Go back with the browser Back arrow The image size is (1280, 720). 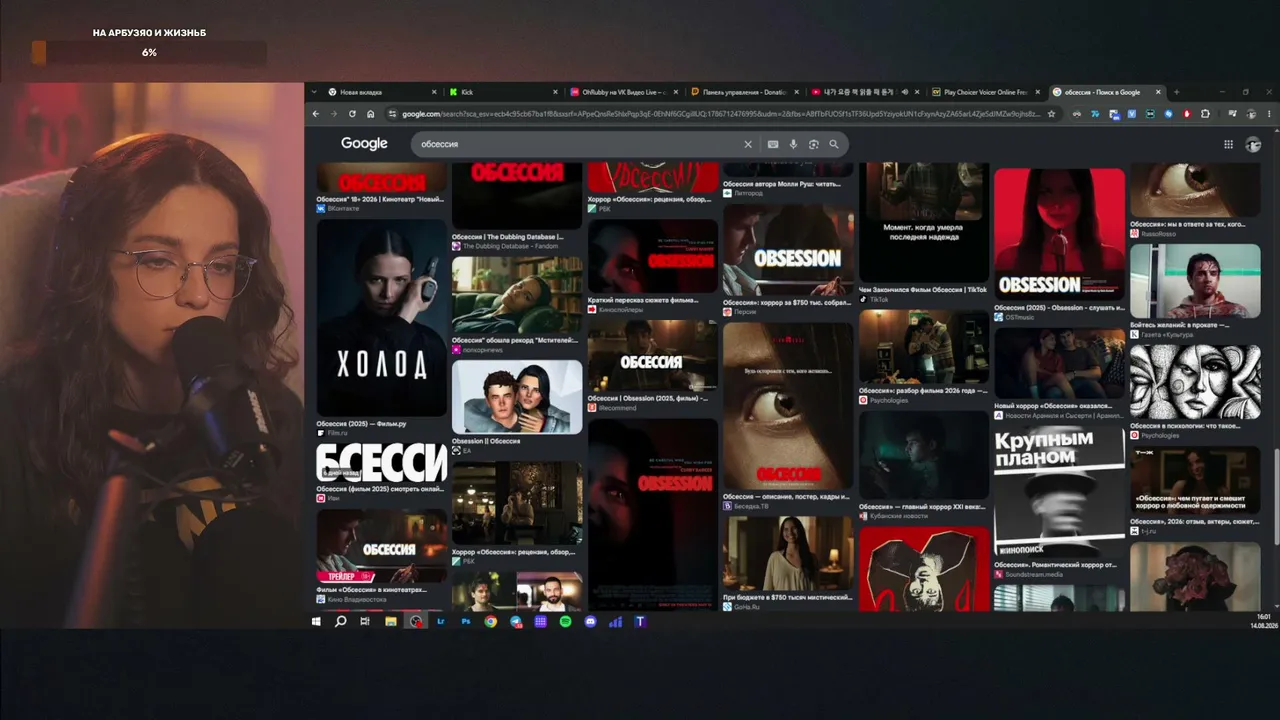coord(316,114)
